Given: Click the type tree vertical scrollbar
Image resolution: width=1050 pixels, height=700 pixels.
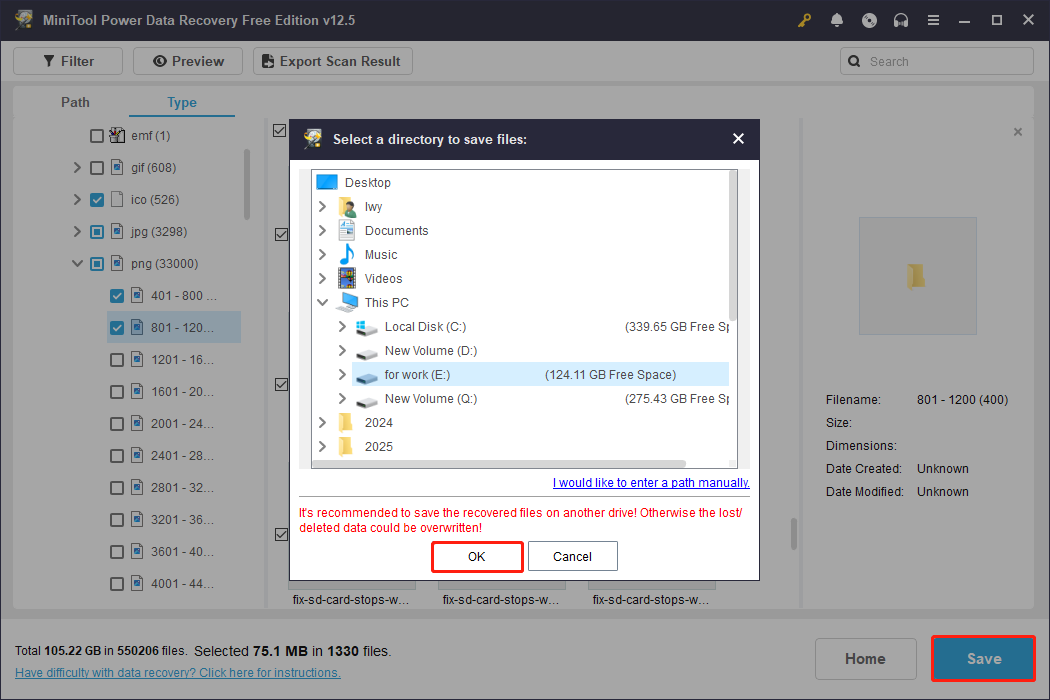Looking at the screenshot, I should click(246, 184).
